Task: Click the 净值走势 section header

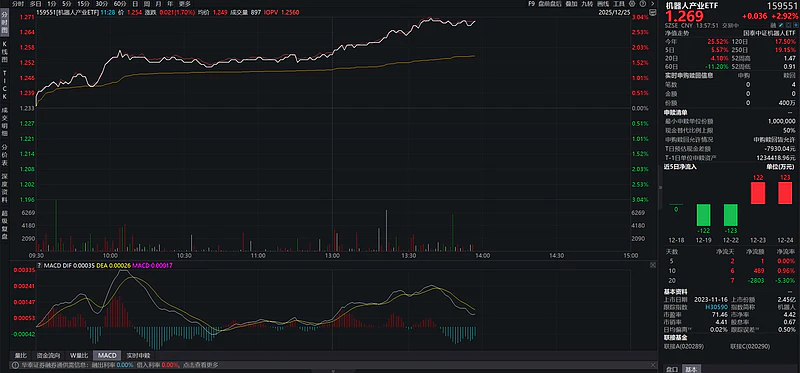Action: pyautogui.click(x=677, y=33)
